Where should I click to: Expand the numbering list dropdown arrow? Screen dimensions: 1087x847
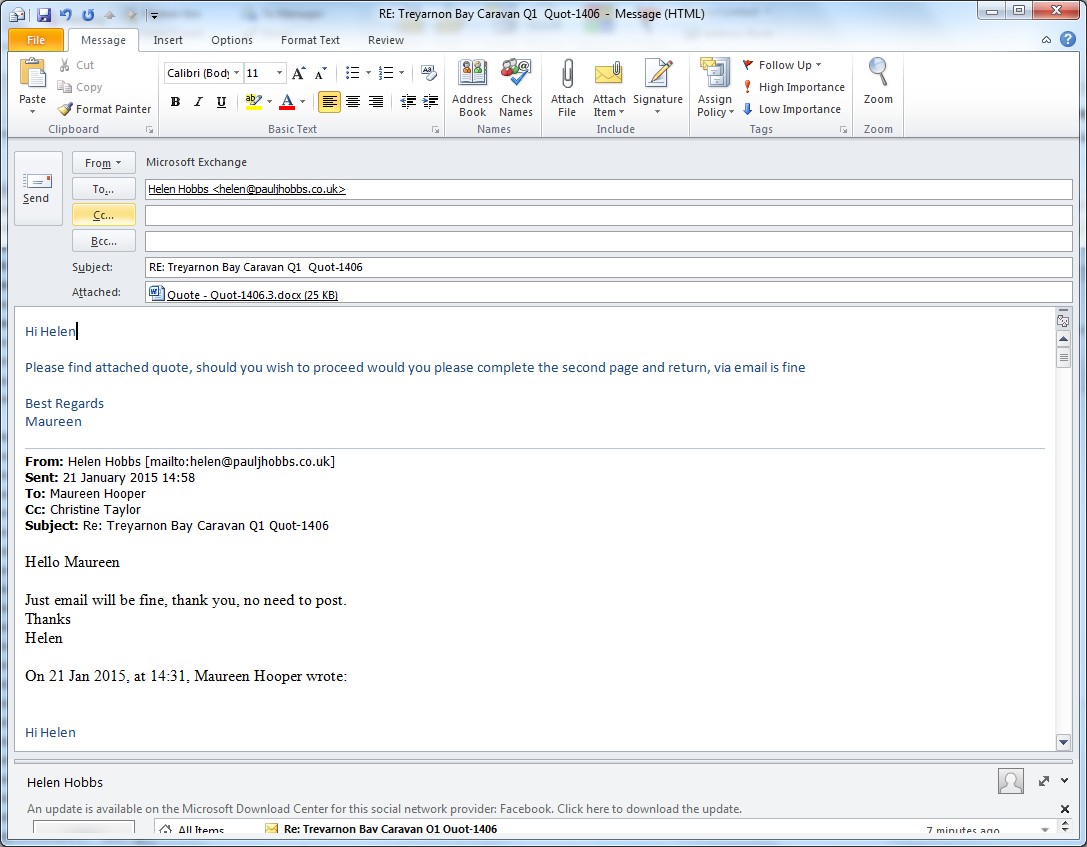click(401, 73)
